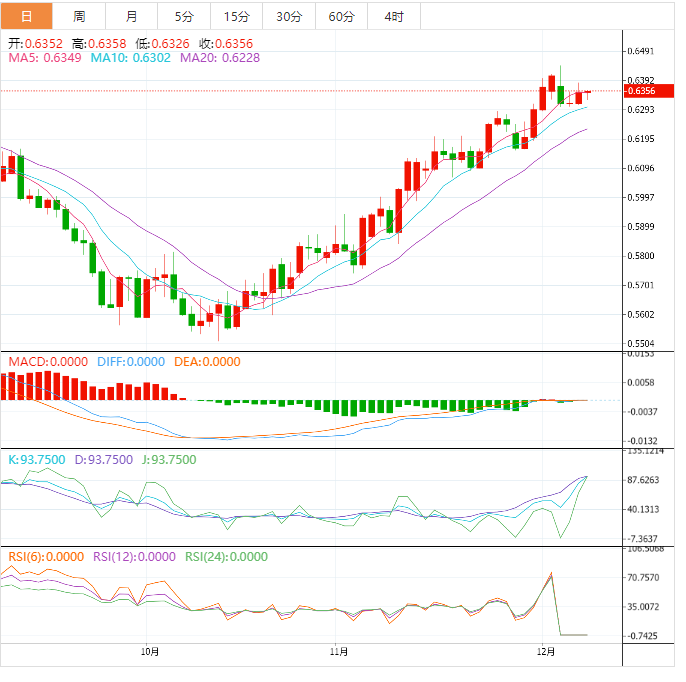This screenshot has width=686, height=682.
Task: Click the 收:0.6356 close price value
Action: tap(226, 44)
